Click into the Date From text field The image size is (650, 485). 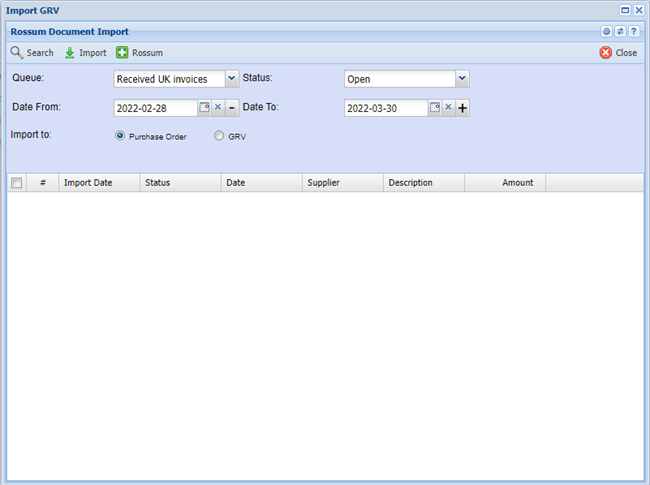click(155, 108)
